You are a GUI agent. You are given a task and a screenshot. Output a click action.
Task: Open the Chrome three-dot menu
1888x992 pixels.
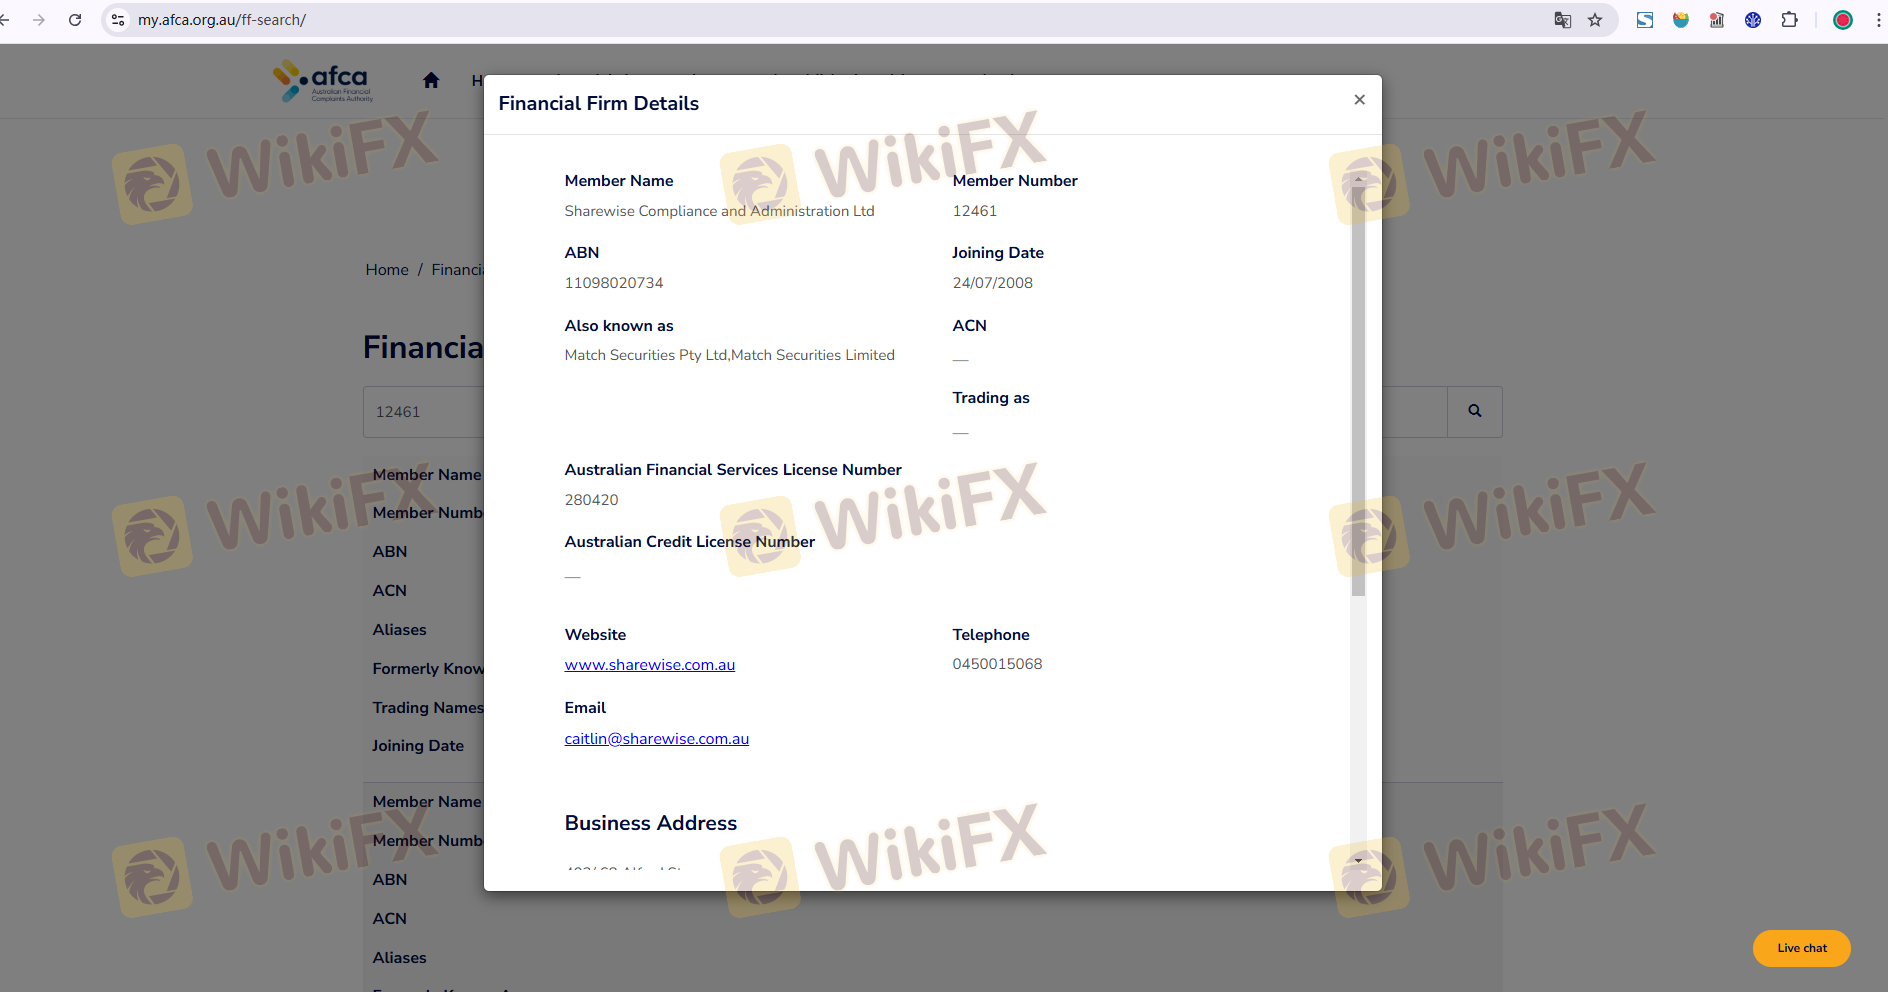tap(1878, 20)
